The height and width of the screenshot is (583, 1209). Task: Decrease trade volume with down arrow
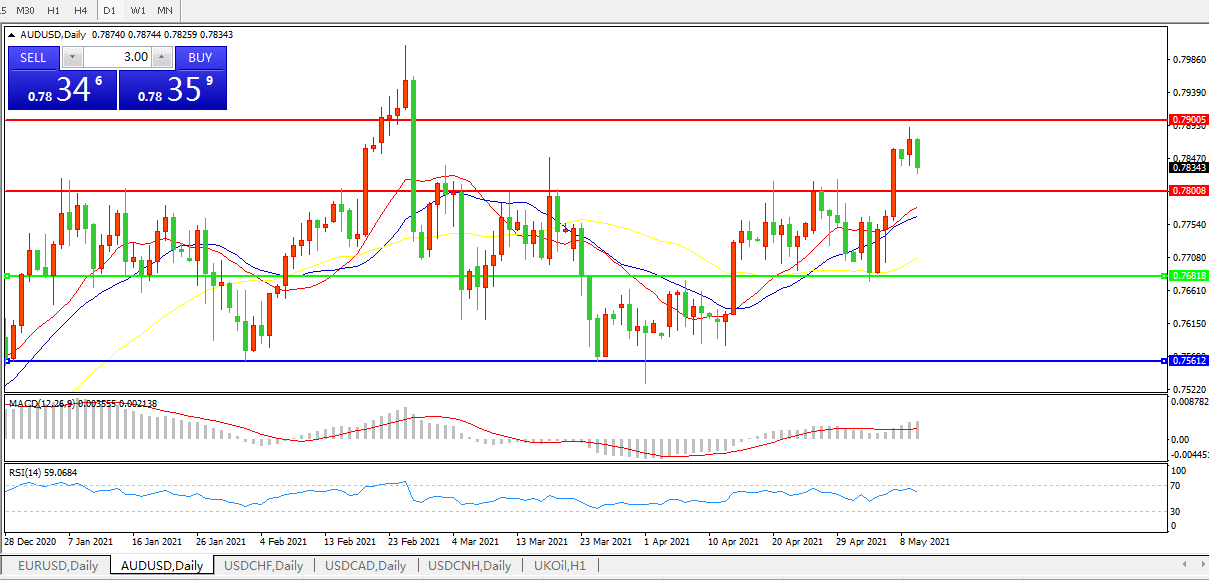(71, 58)
